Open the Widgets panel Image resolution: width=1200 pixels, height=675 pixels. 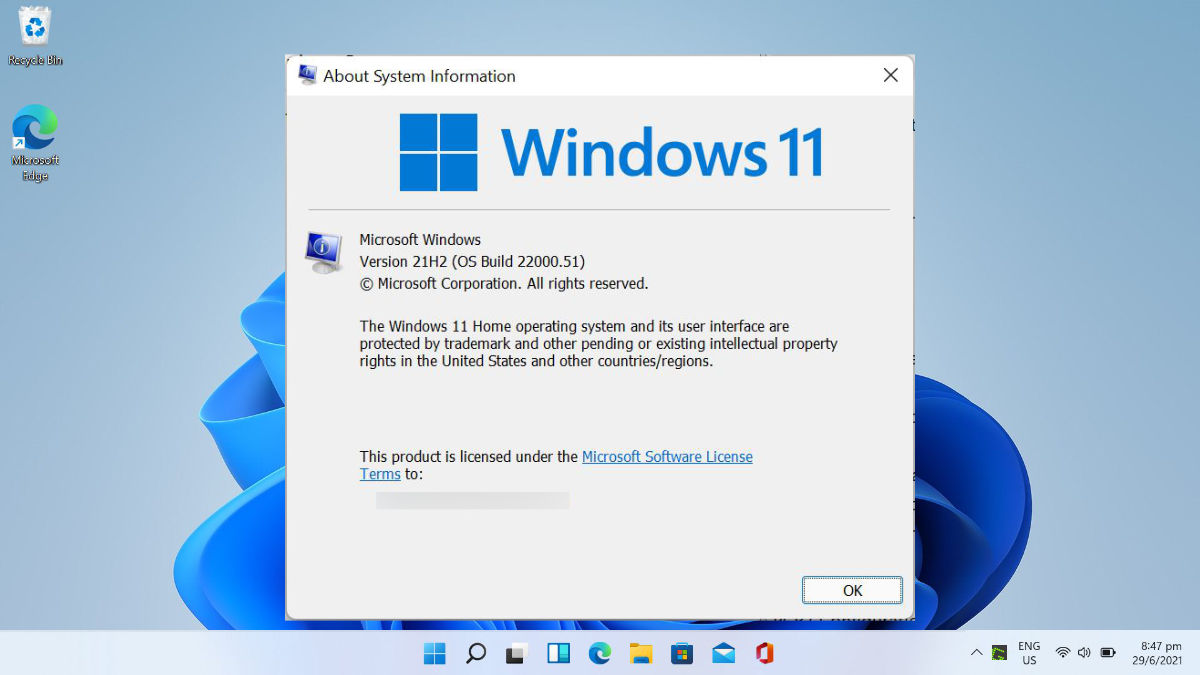tap(558, 653)
